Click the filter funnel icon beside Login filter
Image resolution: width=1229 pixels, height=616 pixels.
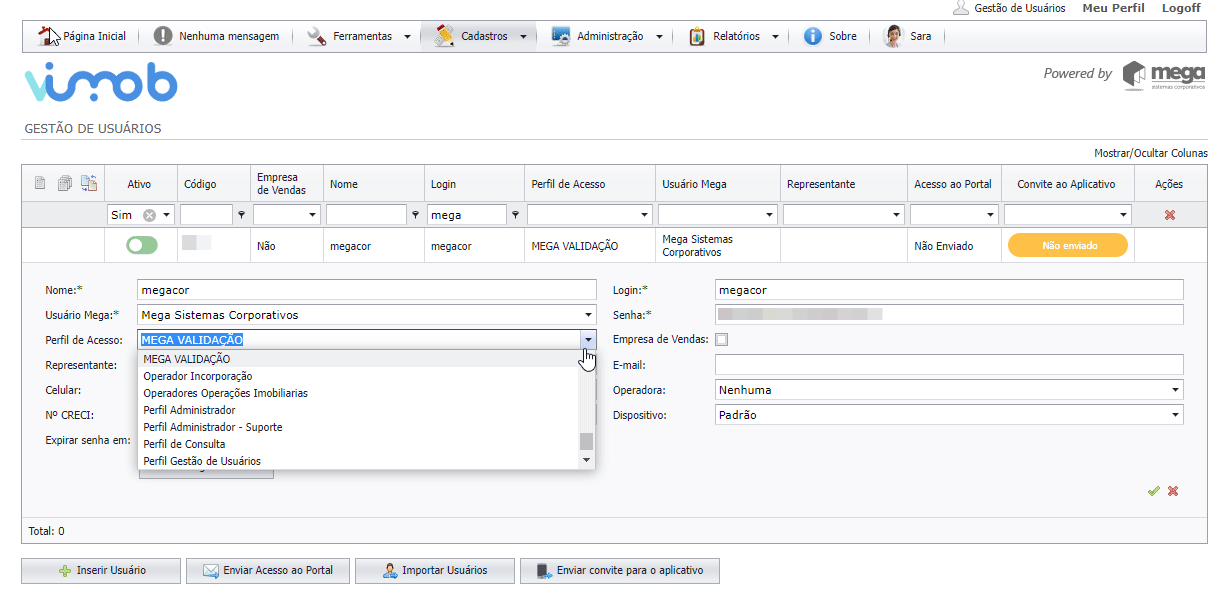pyautogui.click(x=516, y=215)
